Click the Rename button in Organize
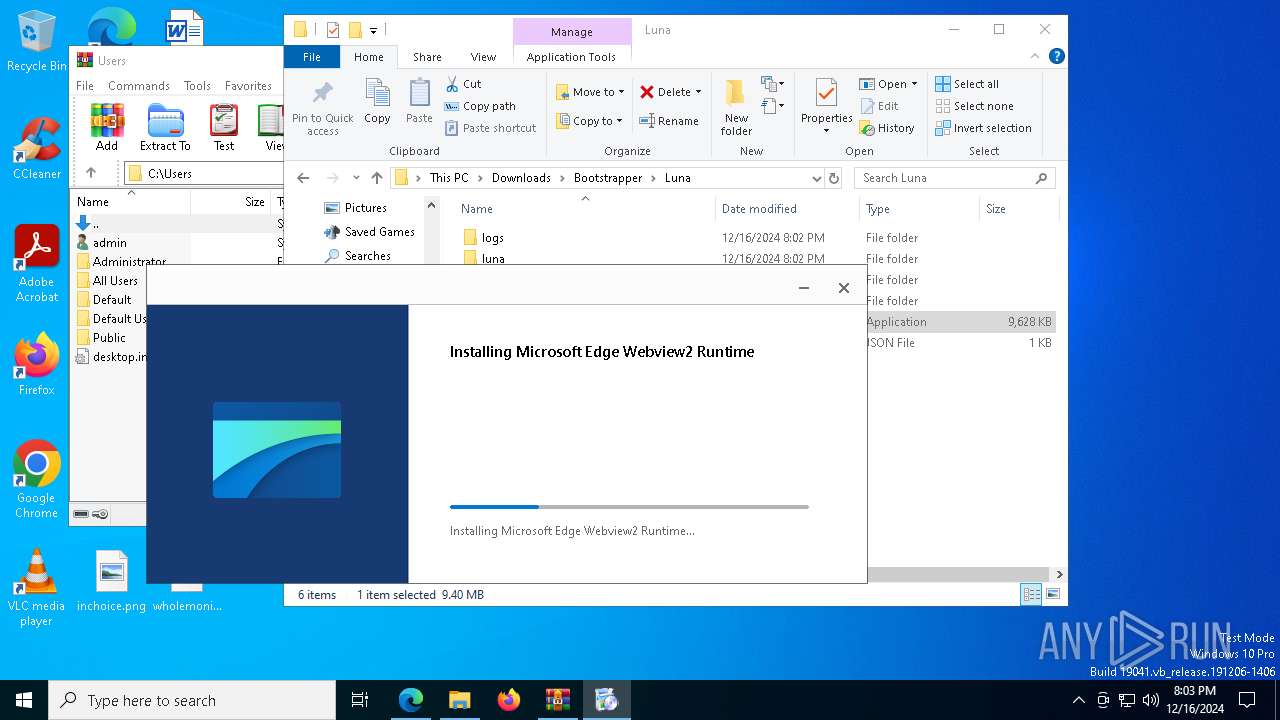The image size is (1280, 720). pos(670,121)
